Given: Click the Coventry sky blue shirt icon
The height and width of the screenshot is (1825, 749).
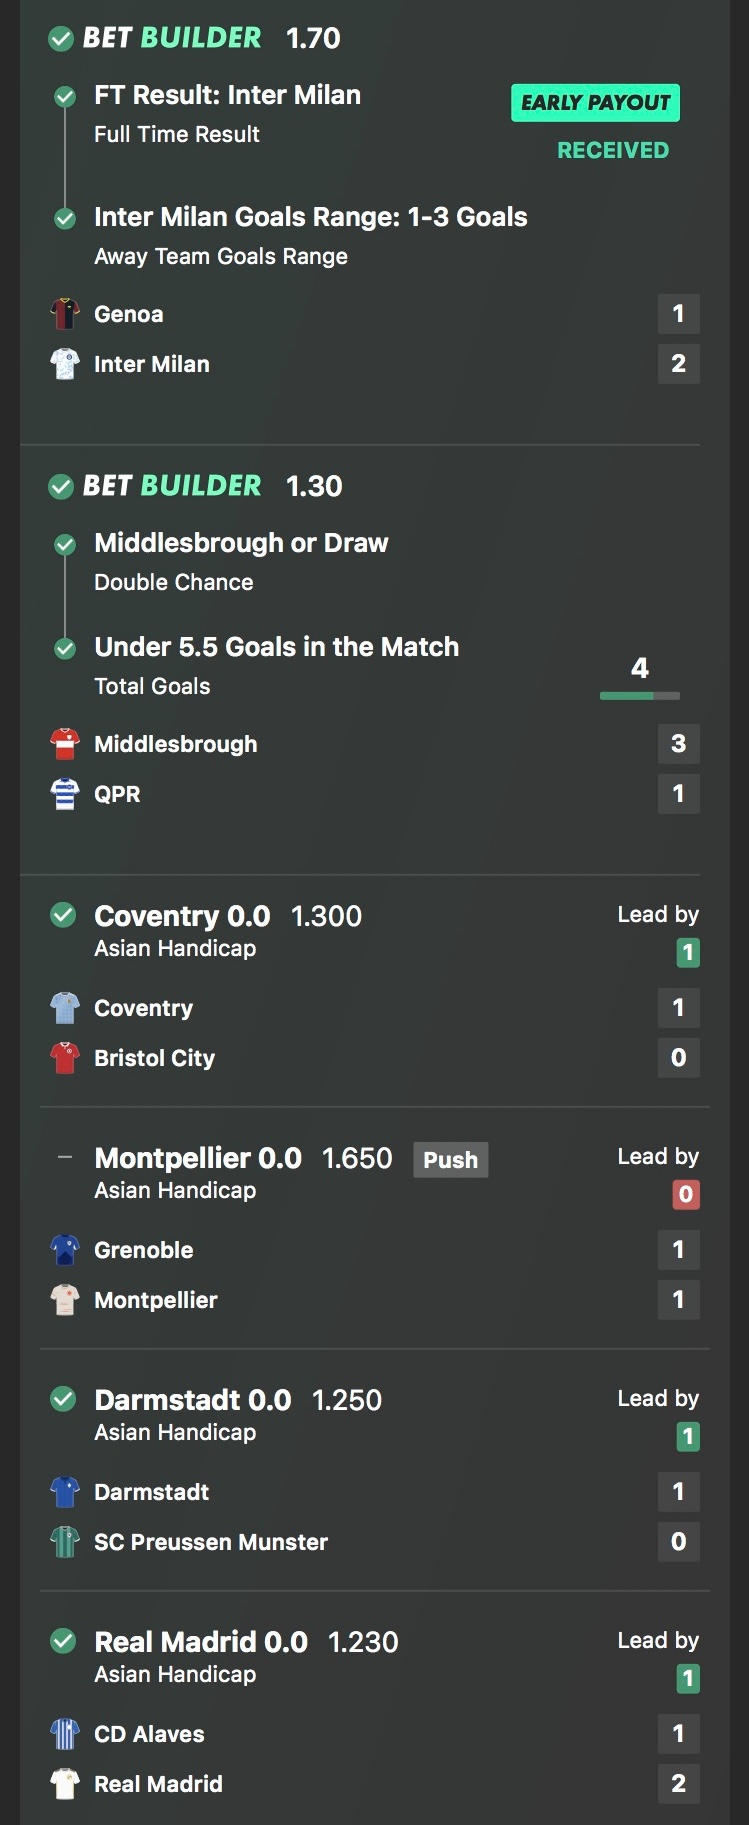Looking at the screenshot, I should click(x=65, y=1008).
